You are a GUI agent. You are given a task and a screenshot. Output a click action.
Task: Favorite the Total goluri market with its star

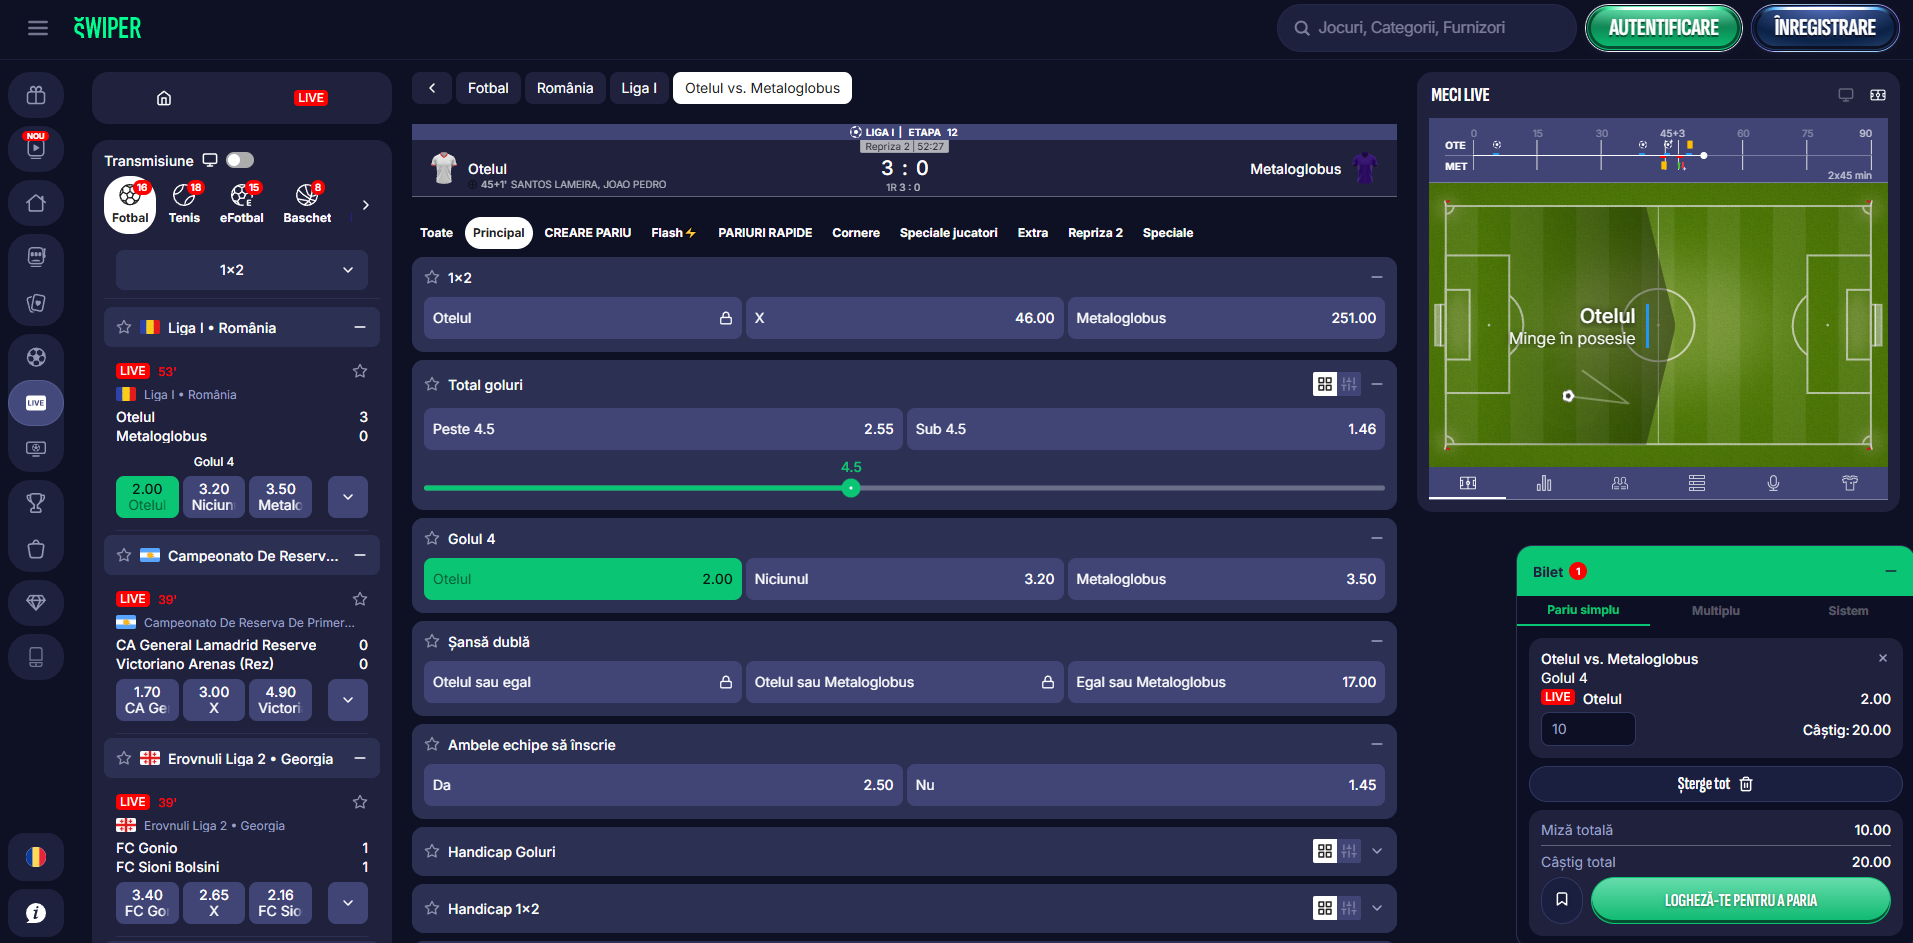coord(432,385)
